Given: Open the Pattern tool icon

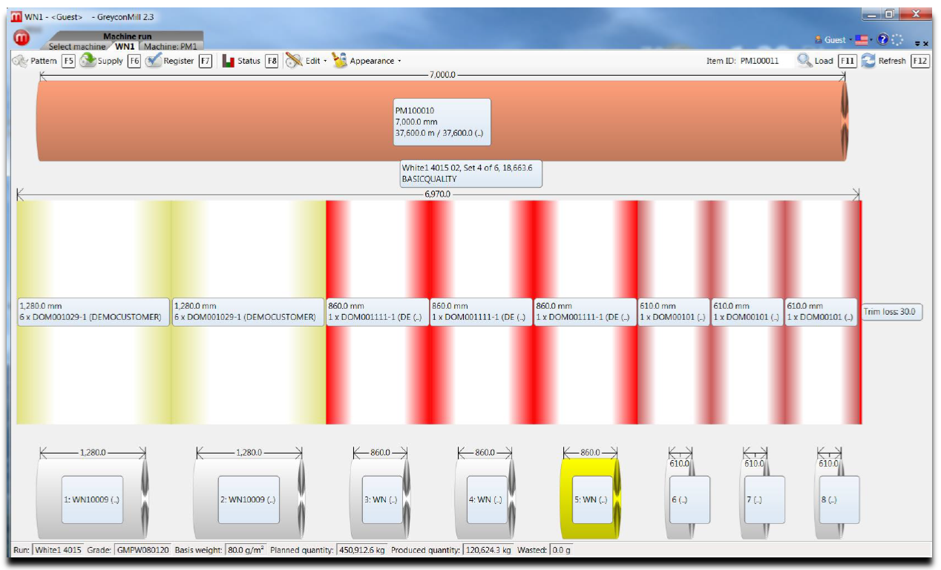Looking at the screenshot, I should 20,61.
